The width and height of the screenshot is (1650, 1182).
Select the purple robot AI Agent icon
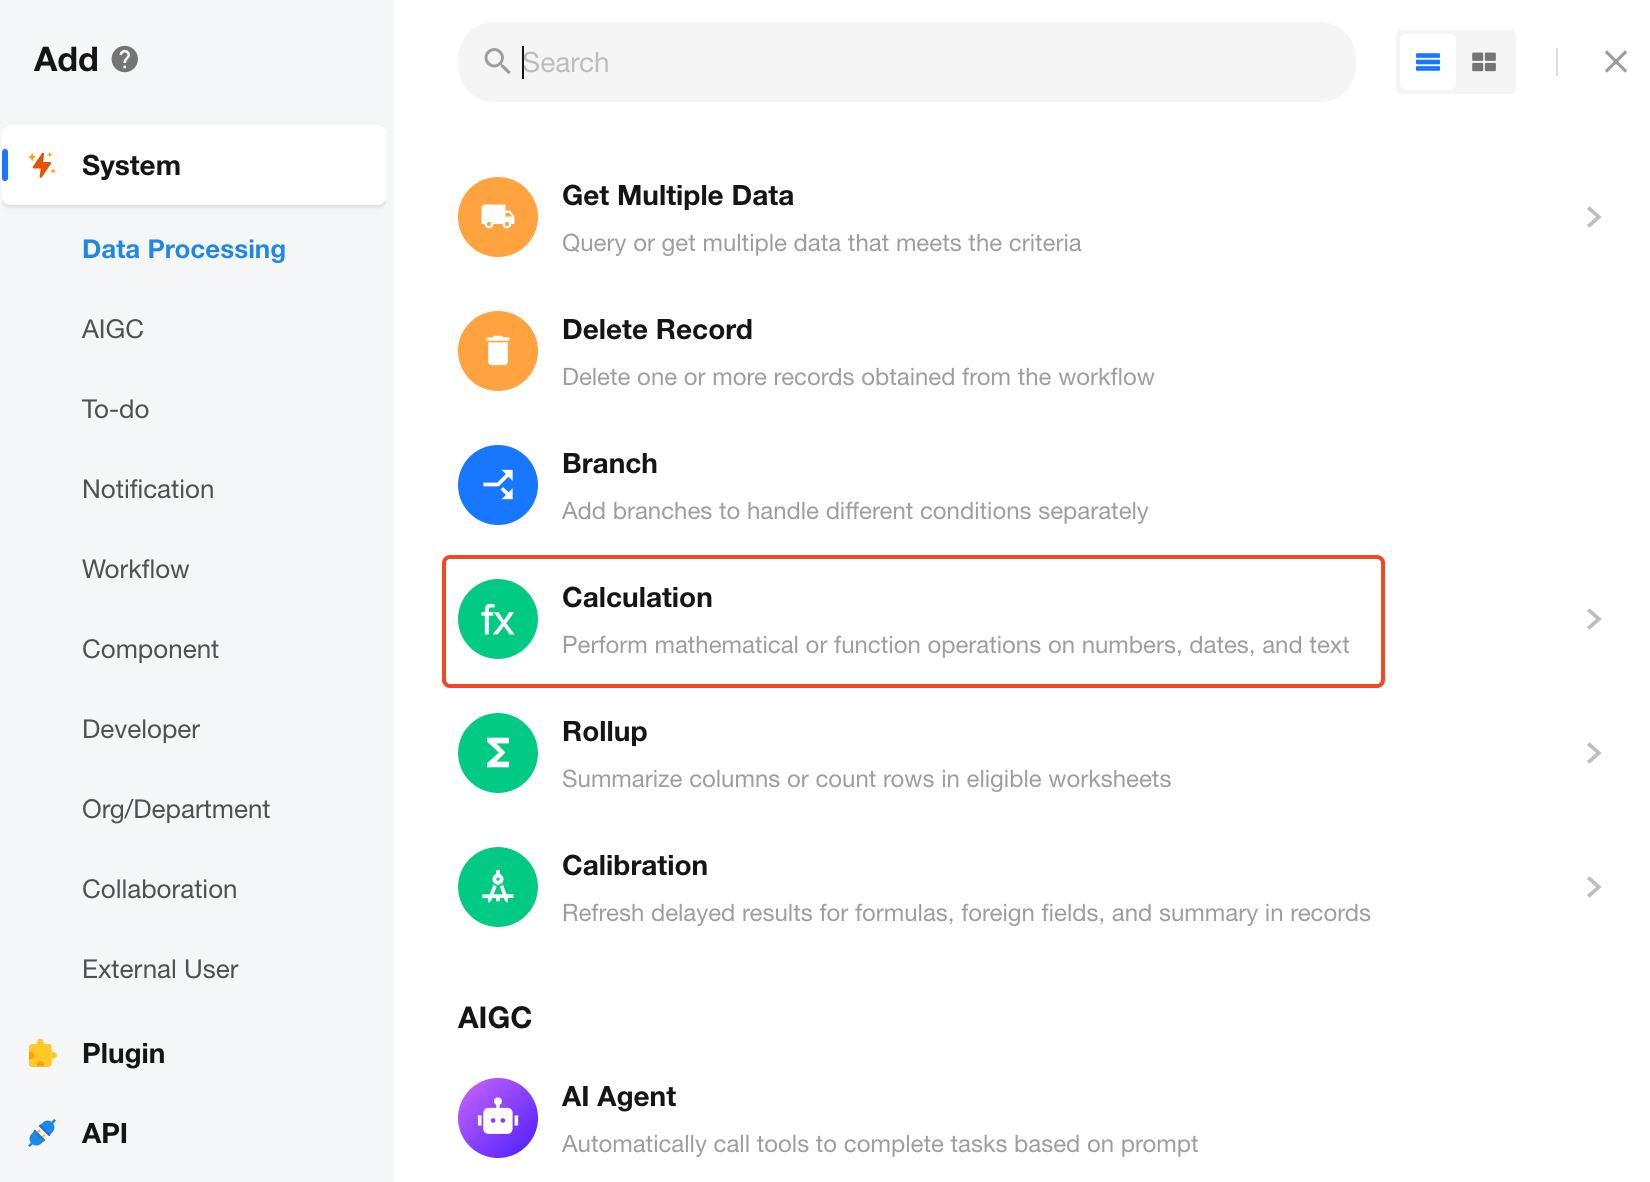click(498, 1118)
